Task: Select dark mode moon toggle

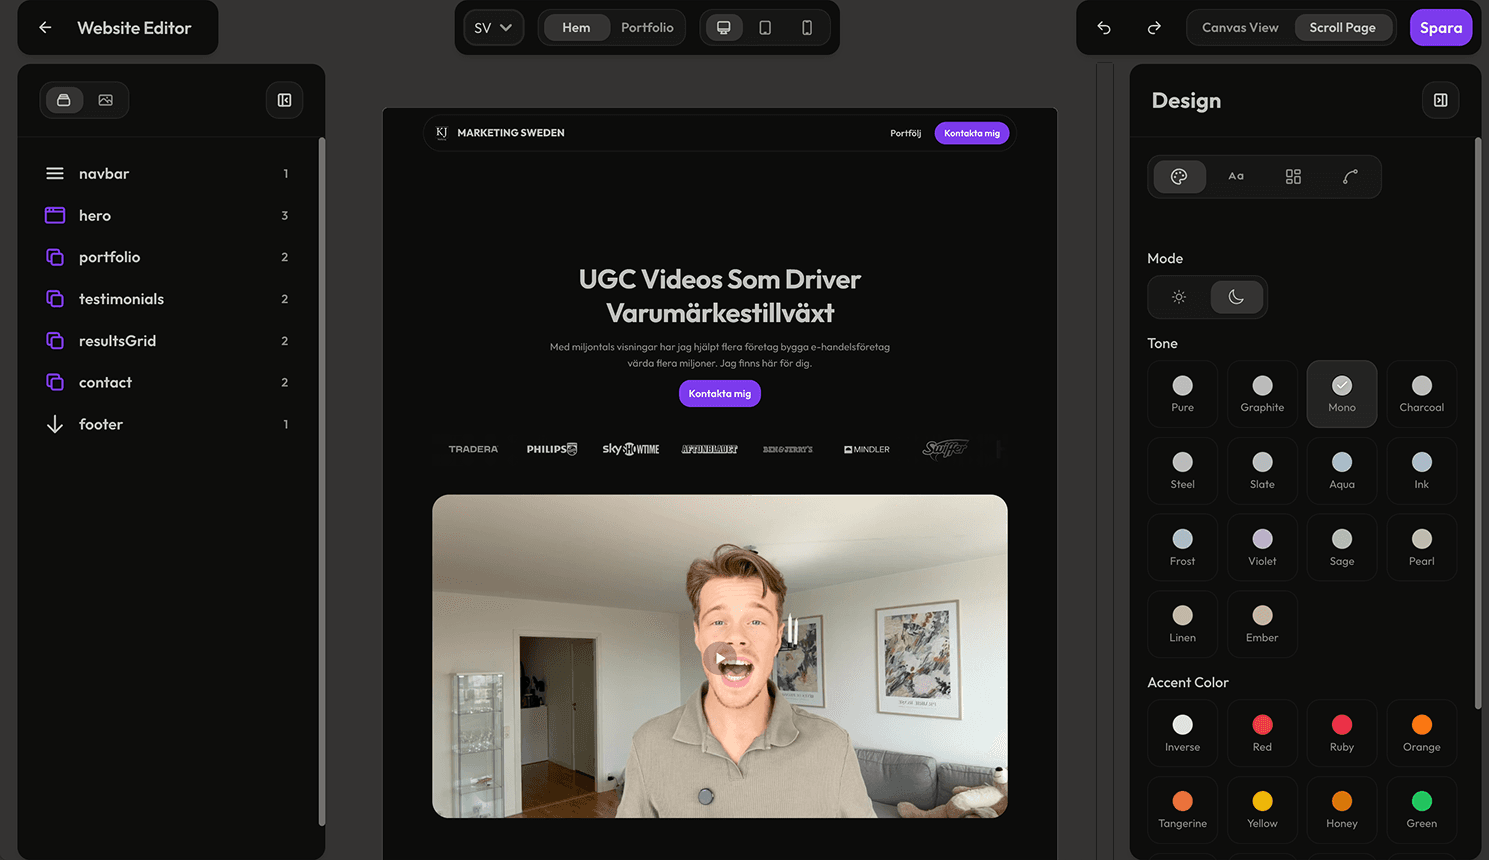Action: click(1236, 297)
